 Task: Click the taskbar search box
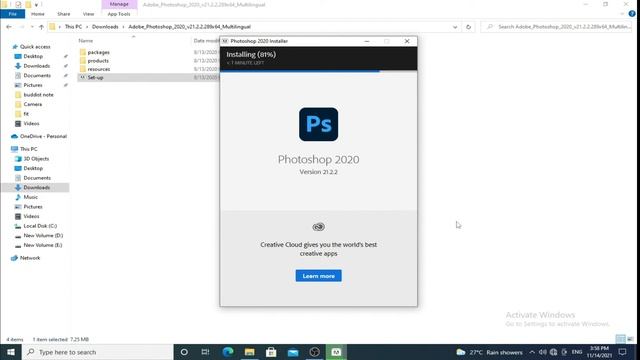[98, 352]
